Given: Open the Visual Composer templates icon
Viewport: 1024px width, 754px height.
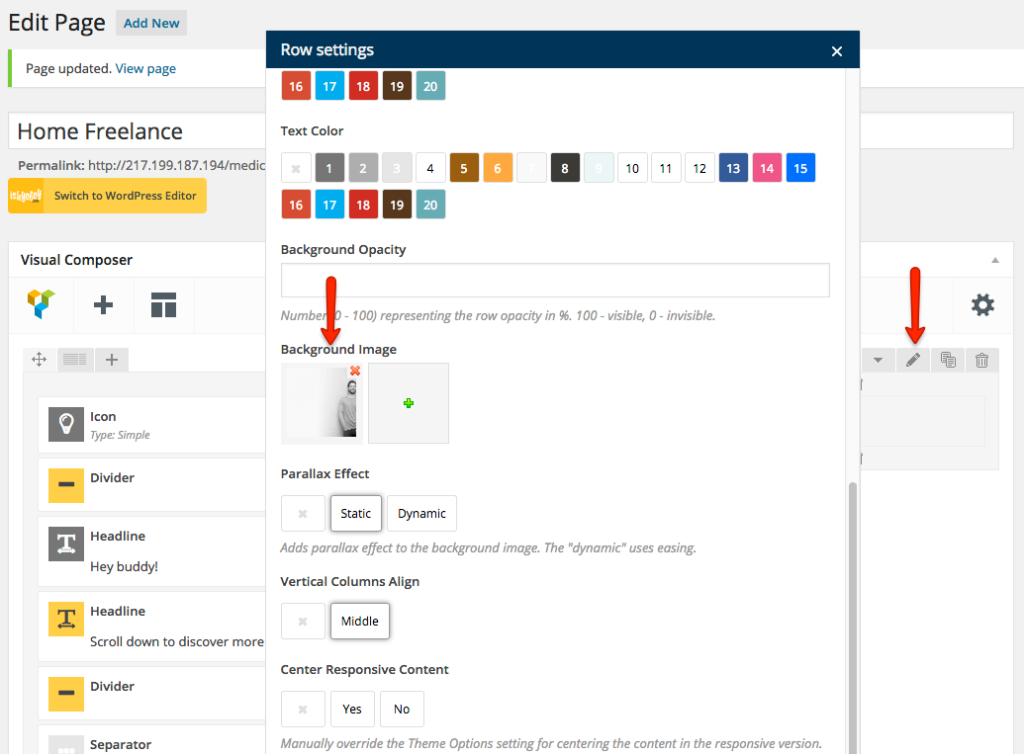Looking at the screenshot, I should [163, 305].
